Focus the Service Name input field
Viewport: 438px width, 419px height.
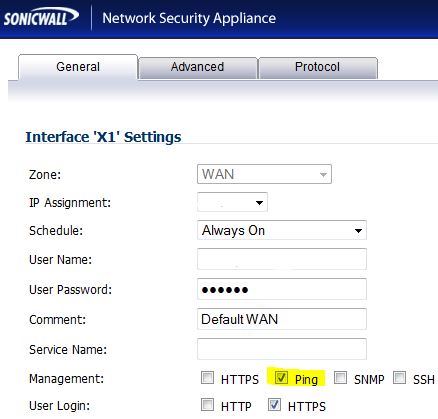[x=282, y=349]
